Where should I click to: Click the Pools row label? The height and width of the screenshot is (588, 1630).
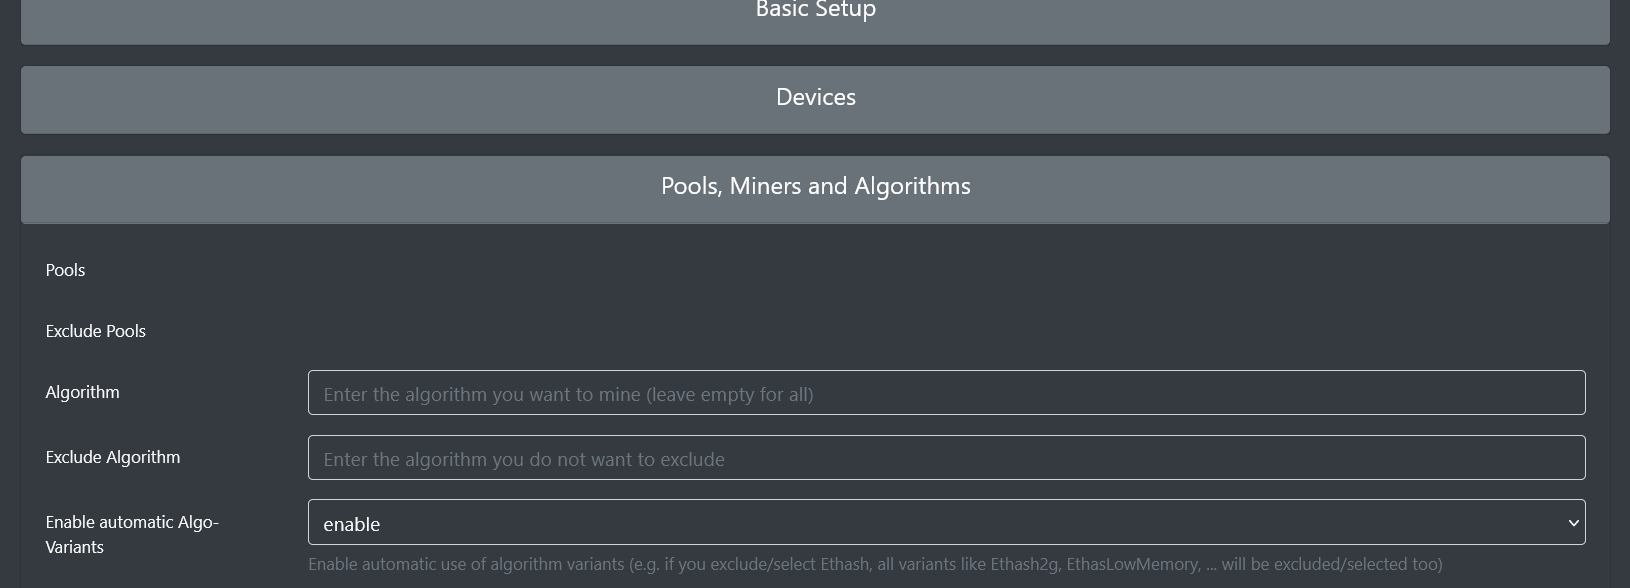64,270
